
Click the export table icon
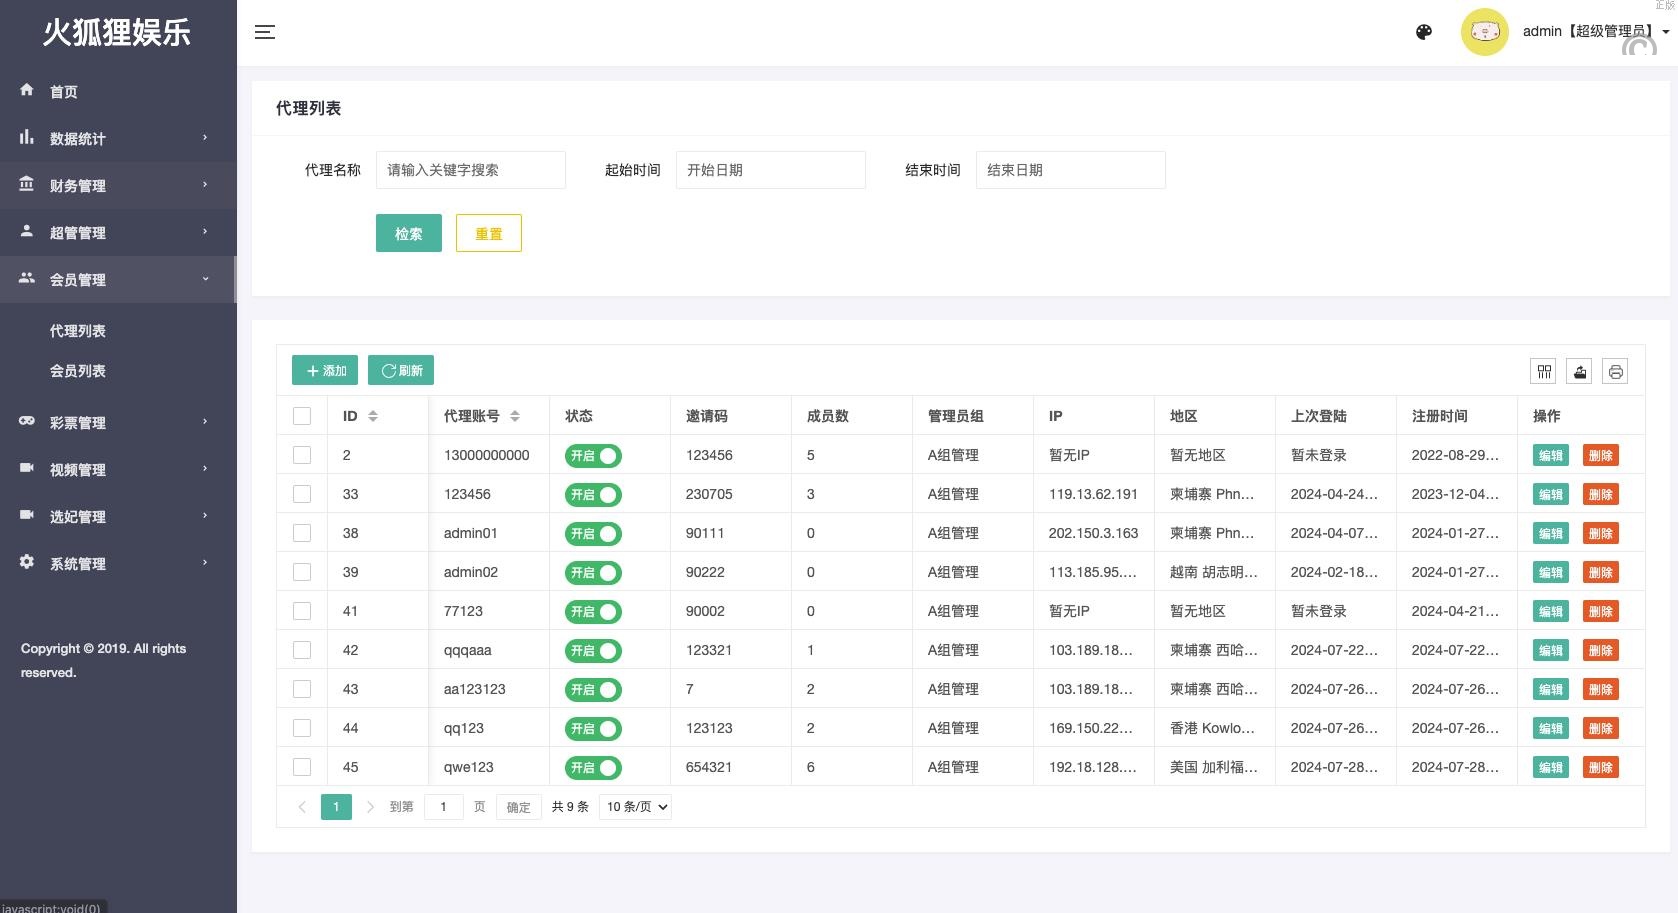[1580, 372]
